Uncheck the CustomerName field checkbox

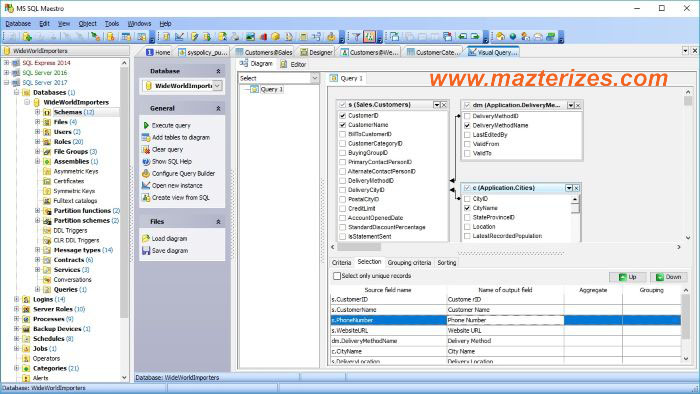click(x=342, y=125)
